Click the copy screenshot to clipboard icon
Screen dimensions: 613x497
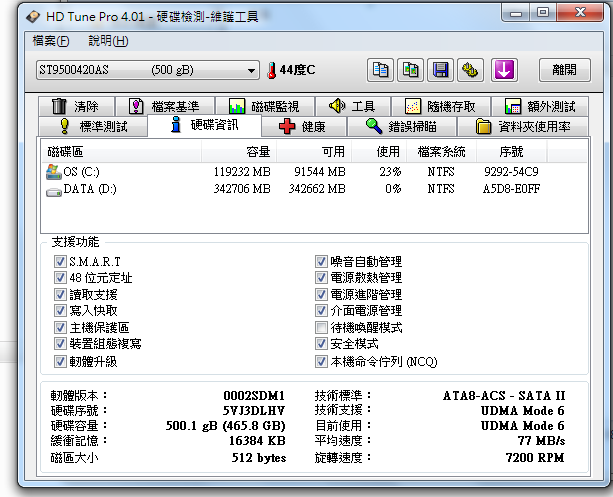pos(410,70)
